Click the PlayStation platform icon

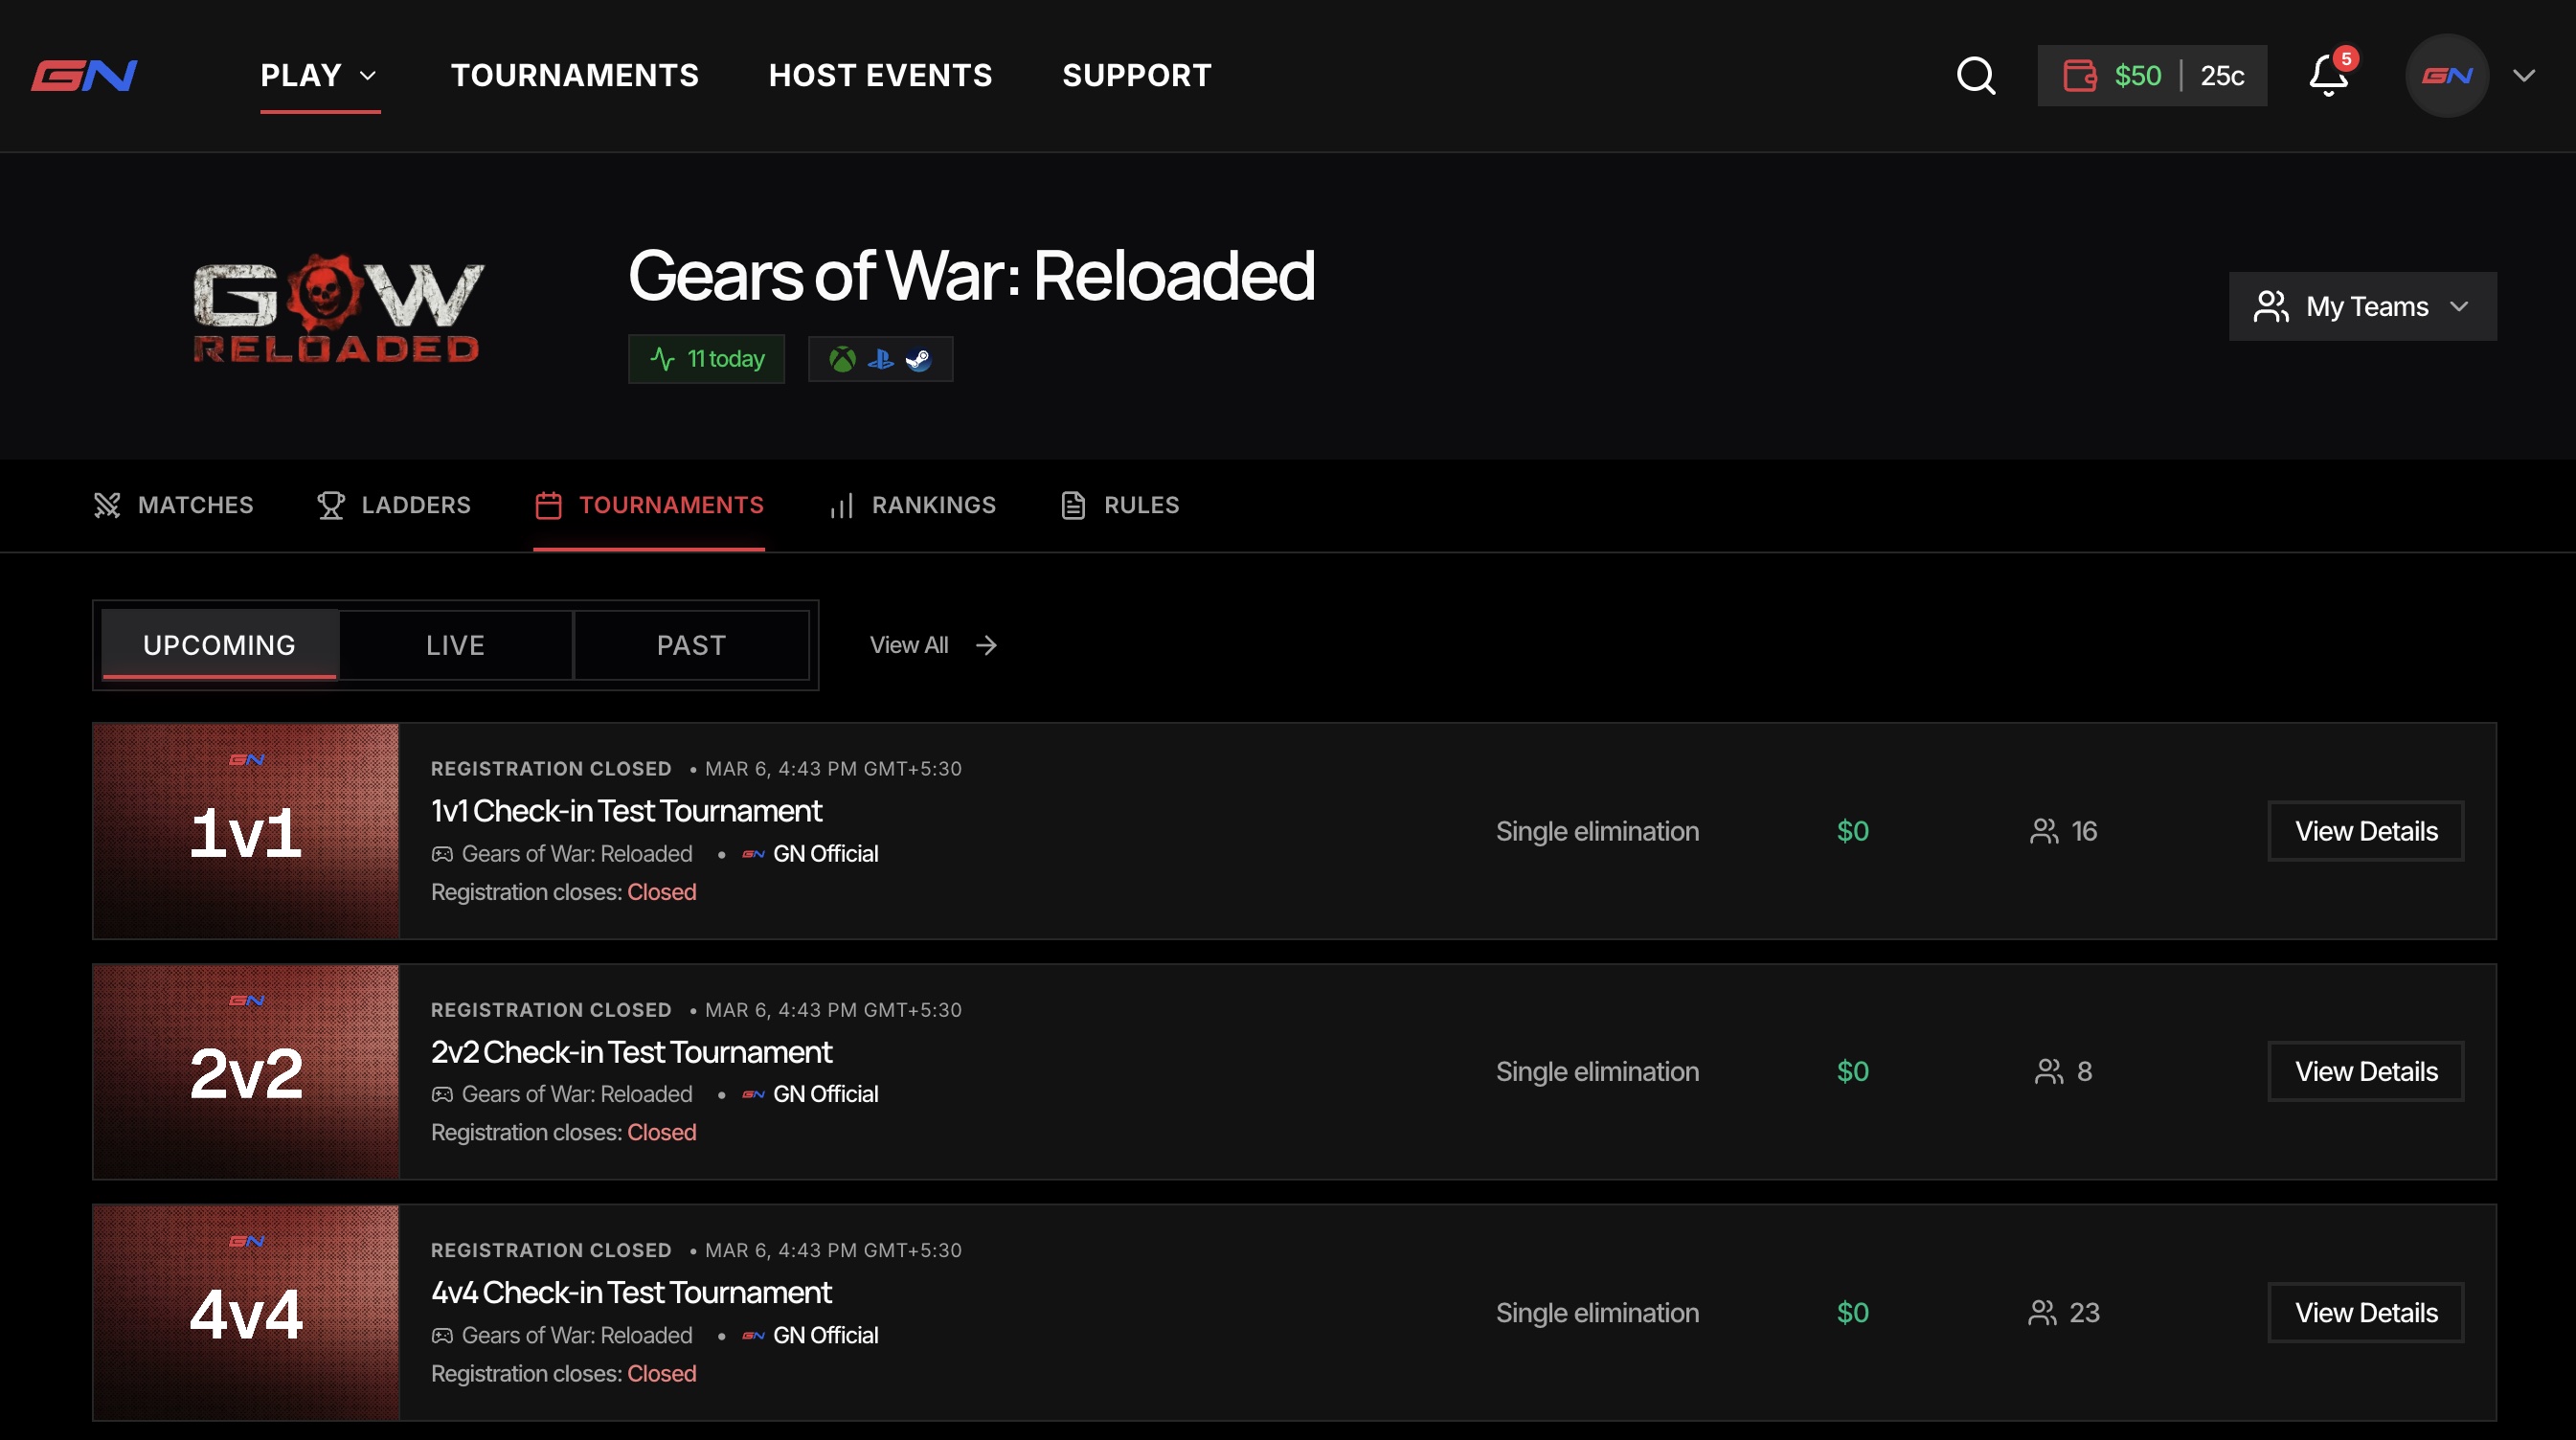(x=880, y=359)
